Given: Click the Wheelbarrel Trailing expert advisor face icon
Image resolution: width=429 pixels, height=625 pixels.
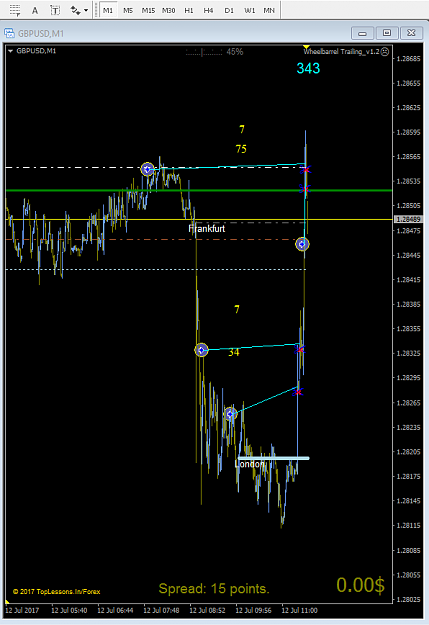Looking at the screenshot, I should pos(385,51).
